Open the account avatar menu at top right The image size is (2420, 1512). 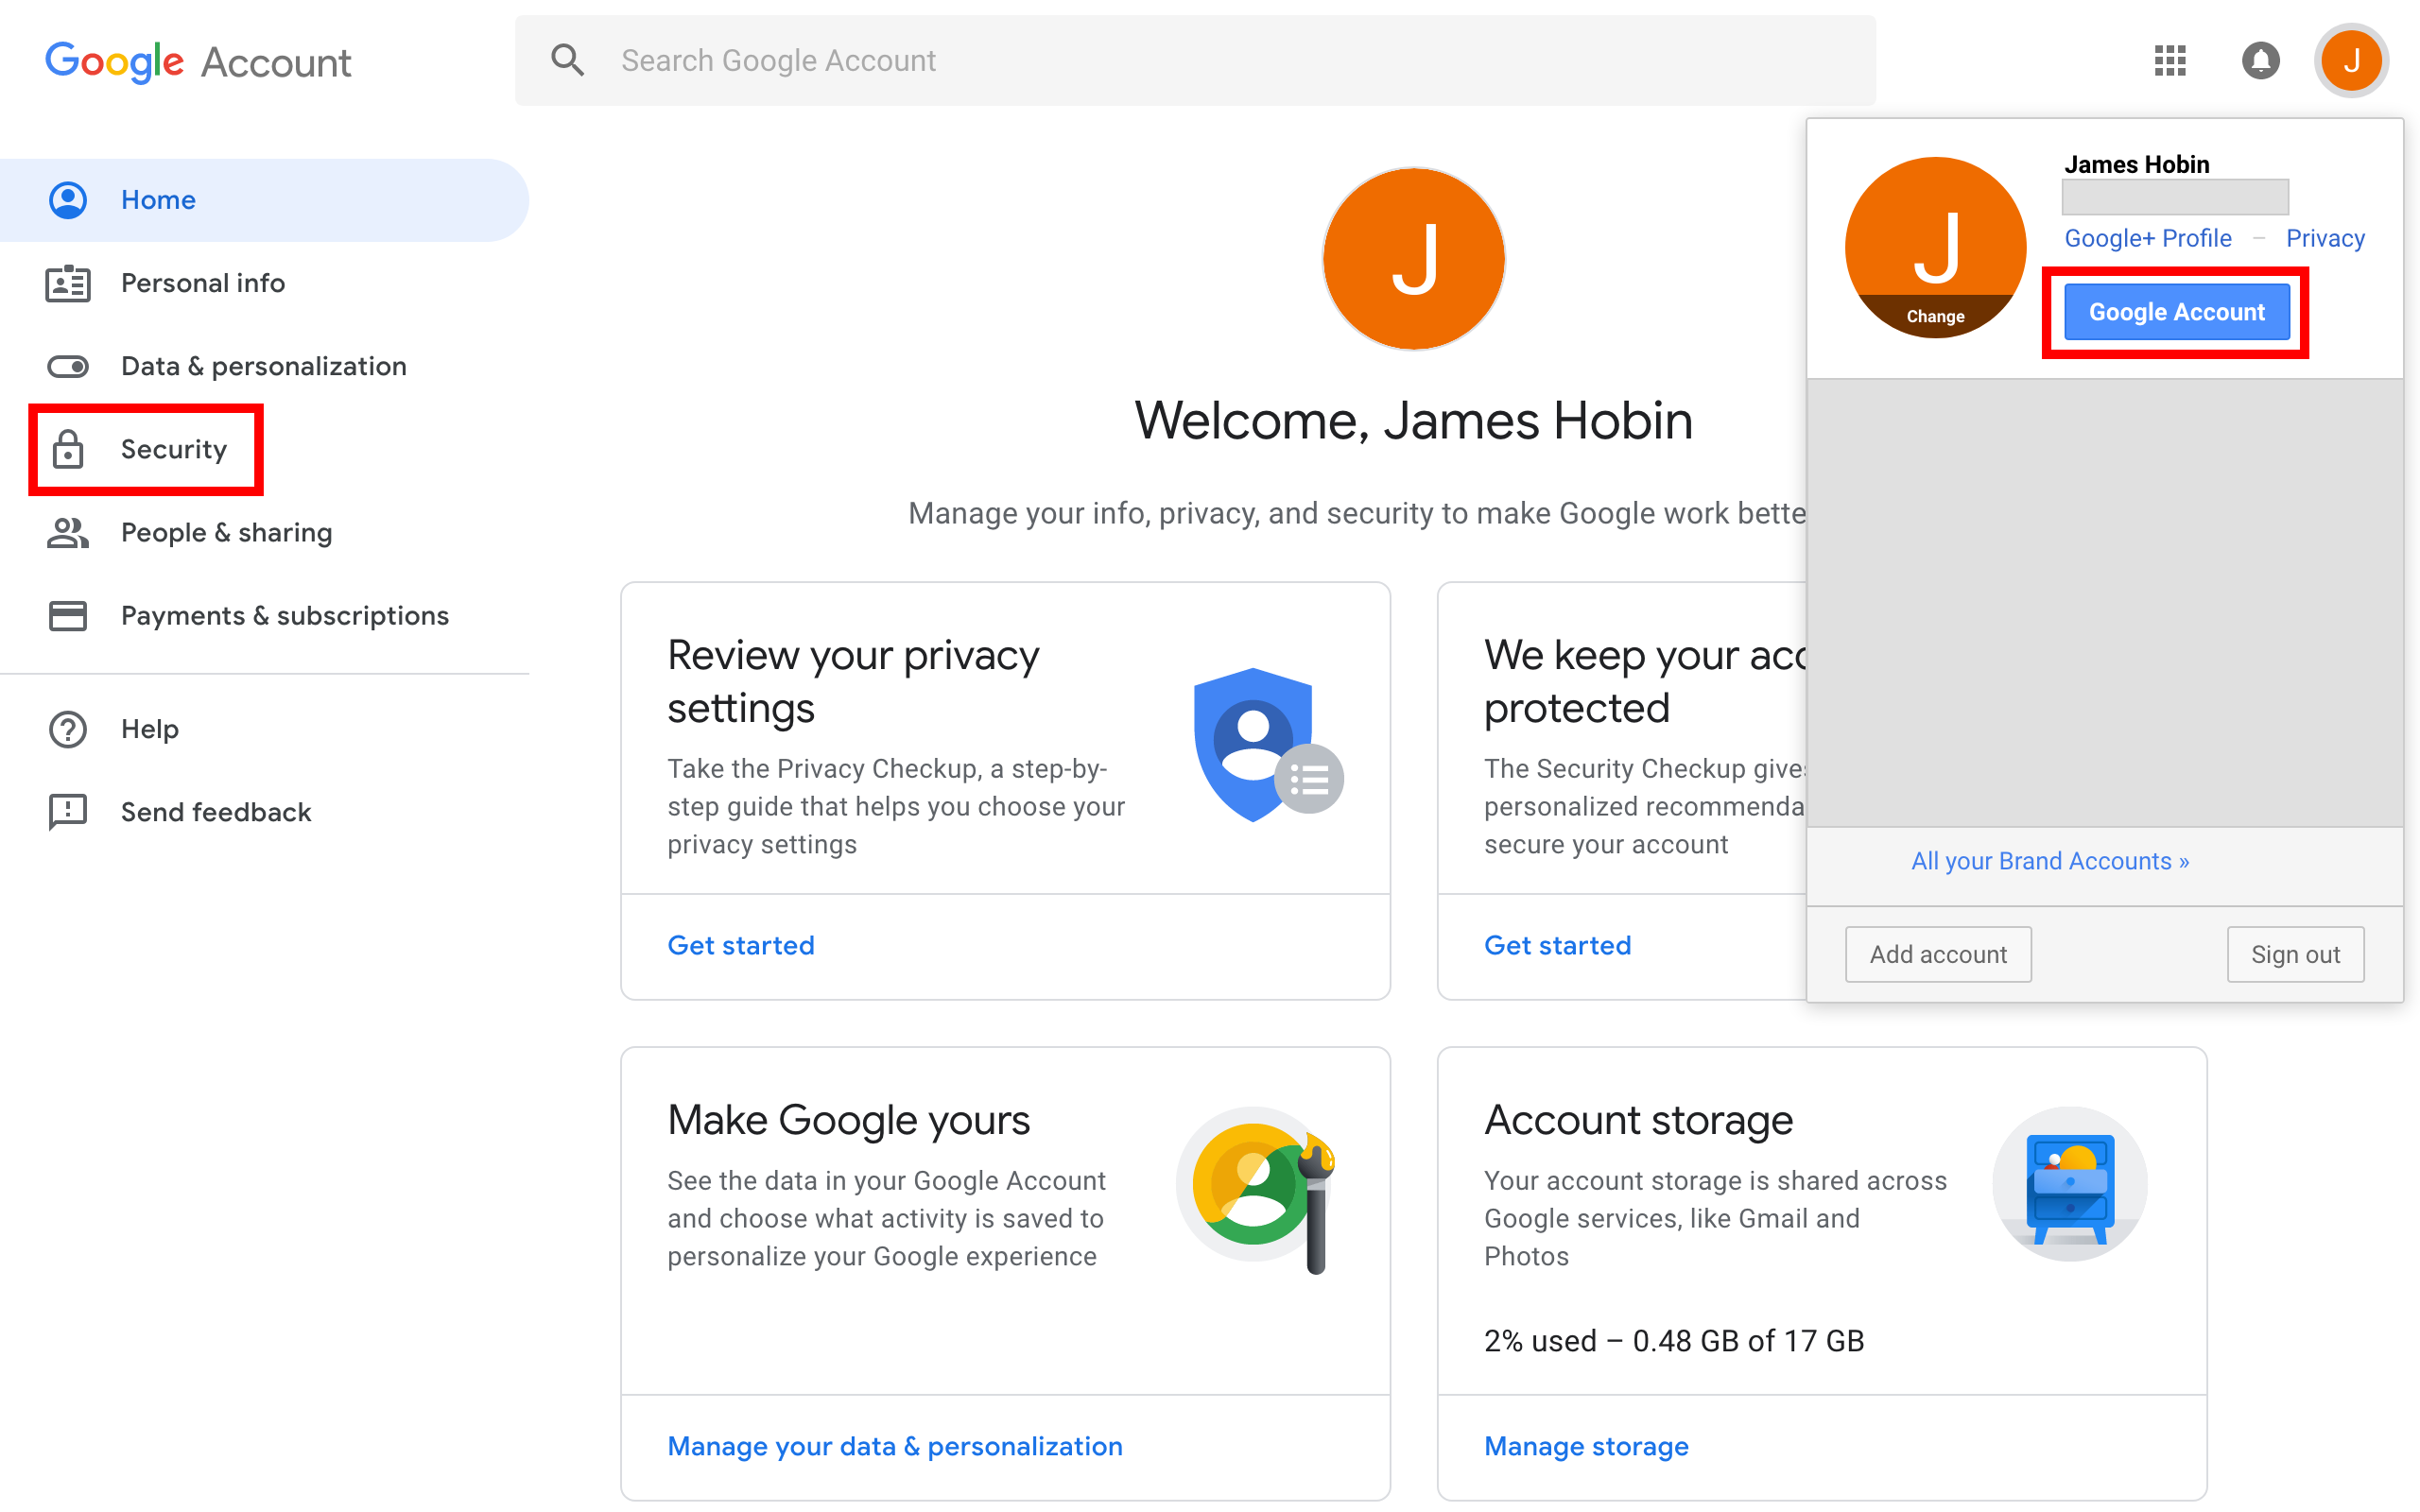2350,61
